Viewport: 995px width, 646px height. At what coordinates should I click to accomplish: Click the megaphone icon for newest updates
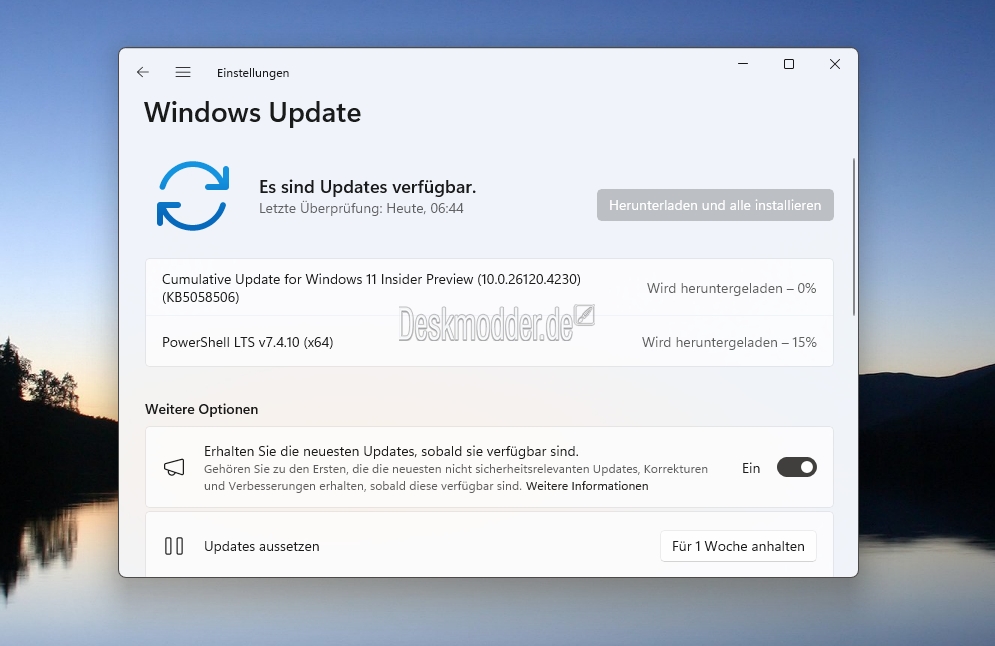tap(174, 468)
